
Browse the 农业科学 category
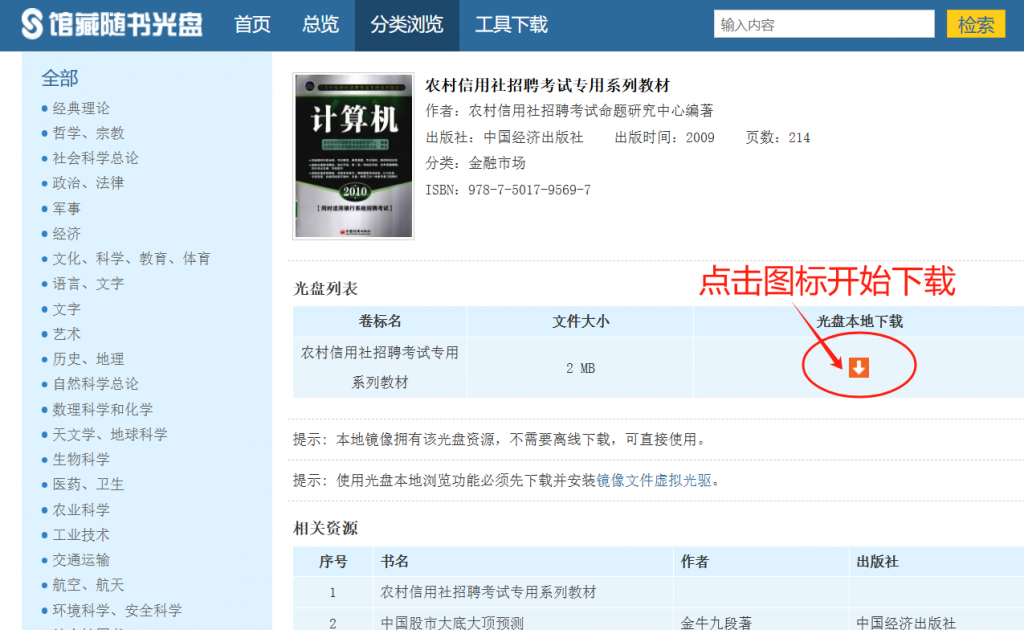[81, 510]
